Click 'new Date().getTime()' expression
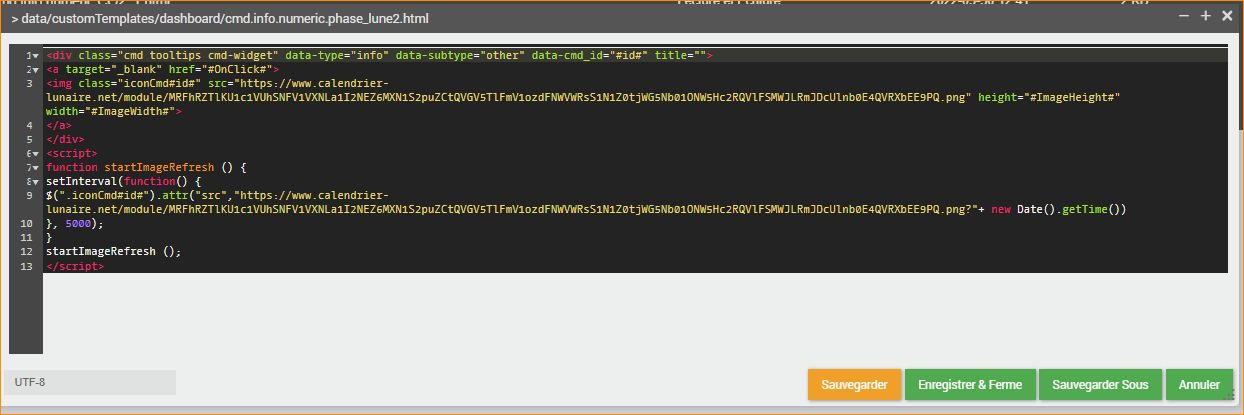 (1058, 210)
